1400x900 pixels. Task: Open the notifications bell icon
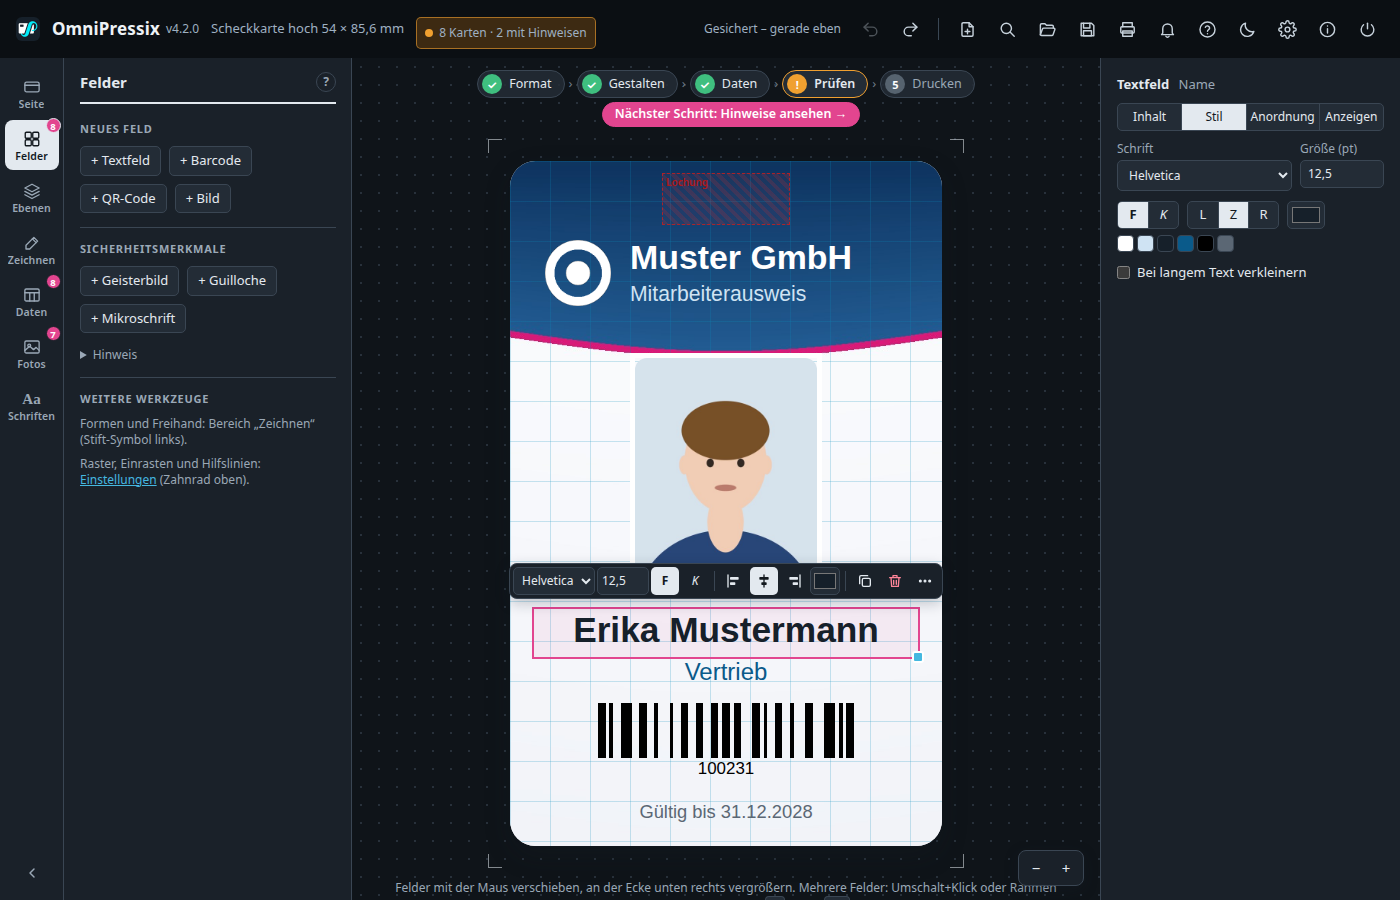tap(1167, 30)
